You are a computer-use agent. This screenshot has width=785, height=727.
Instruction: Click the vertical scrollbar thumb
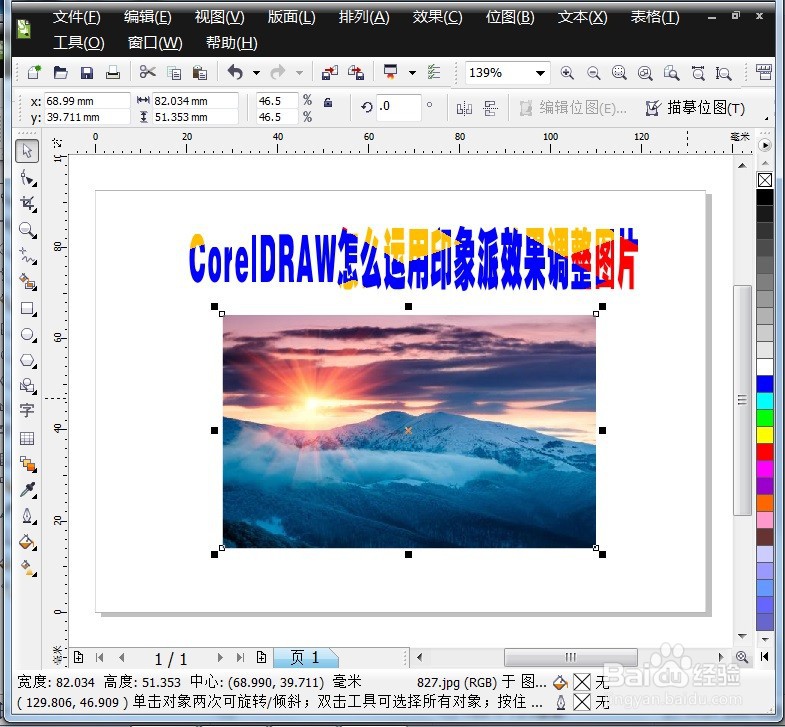pos(742,400)
